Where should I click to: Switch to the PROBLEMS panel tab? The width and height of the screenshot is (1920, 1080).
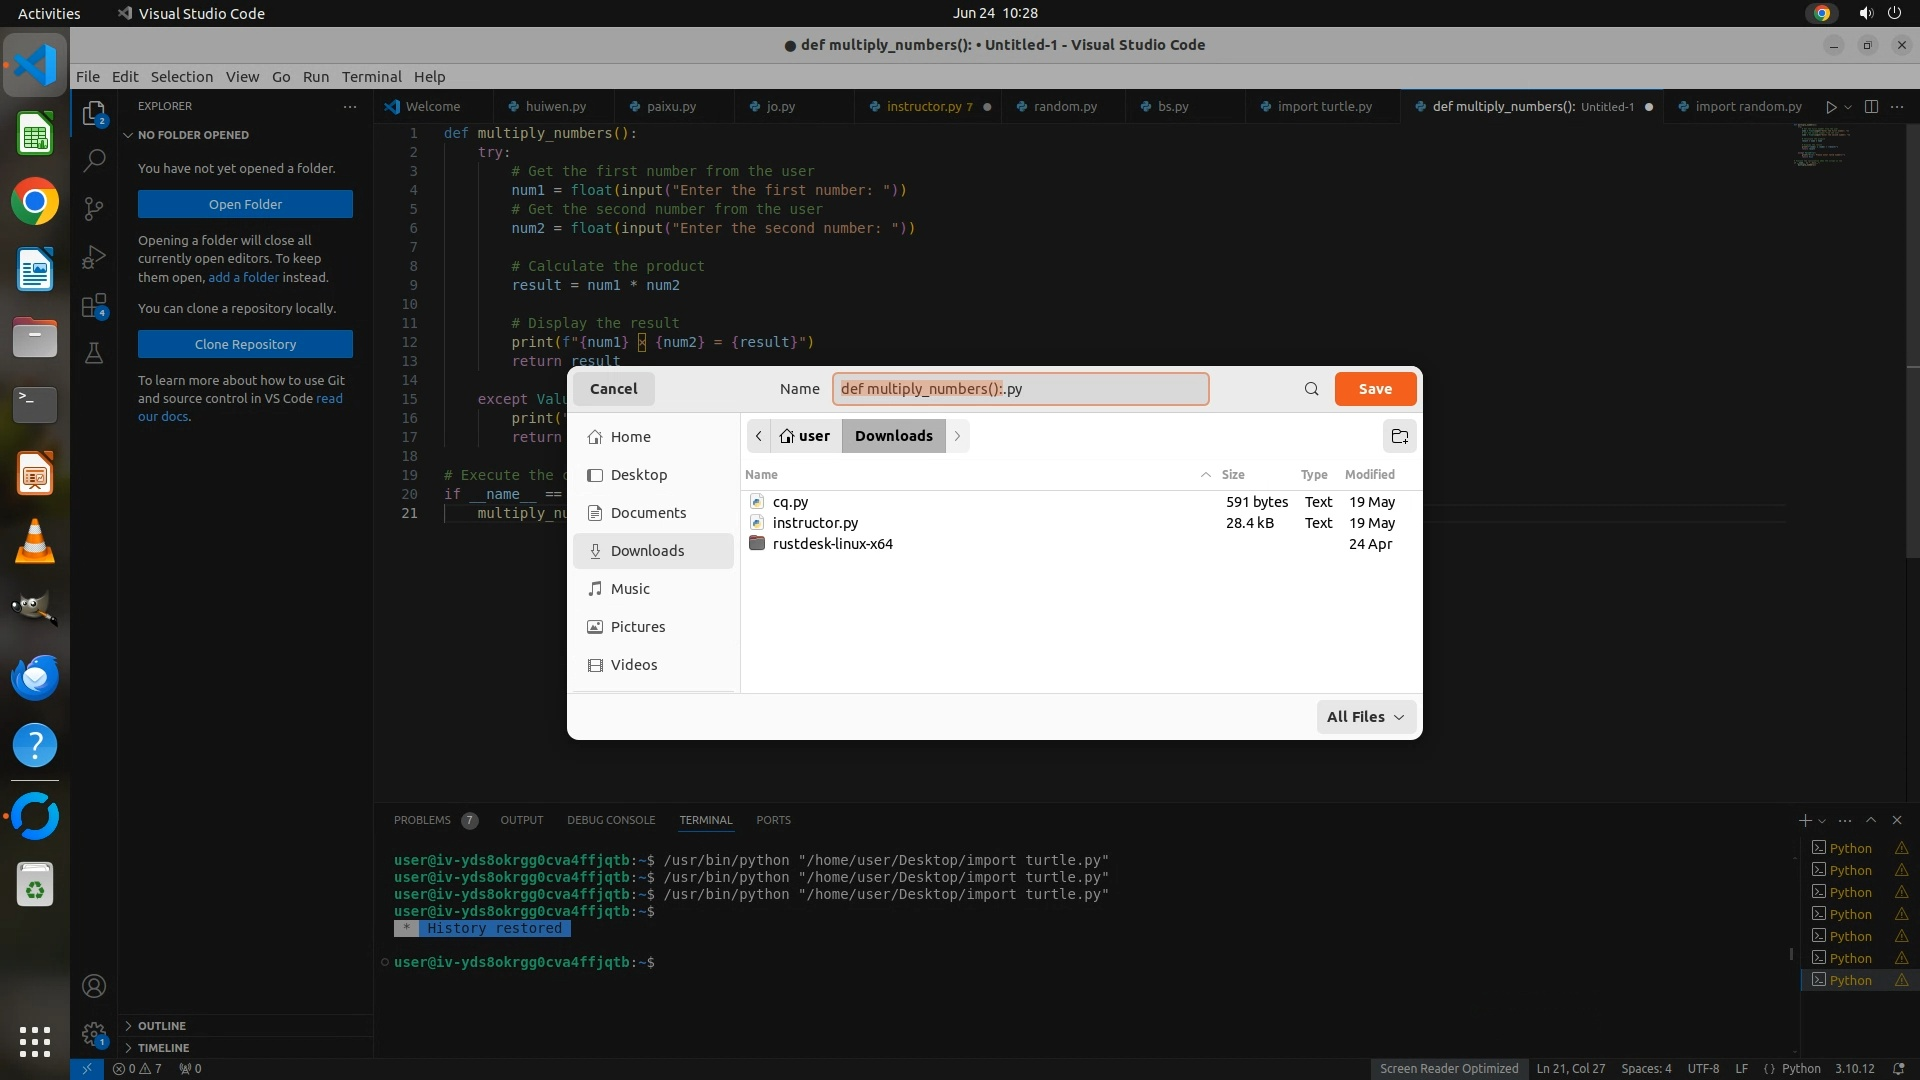pyautogui.click(x=422, y=820)
